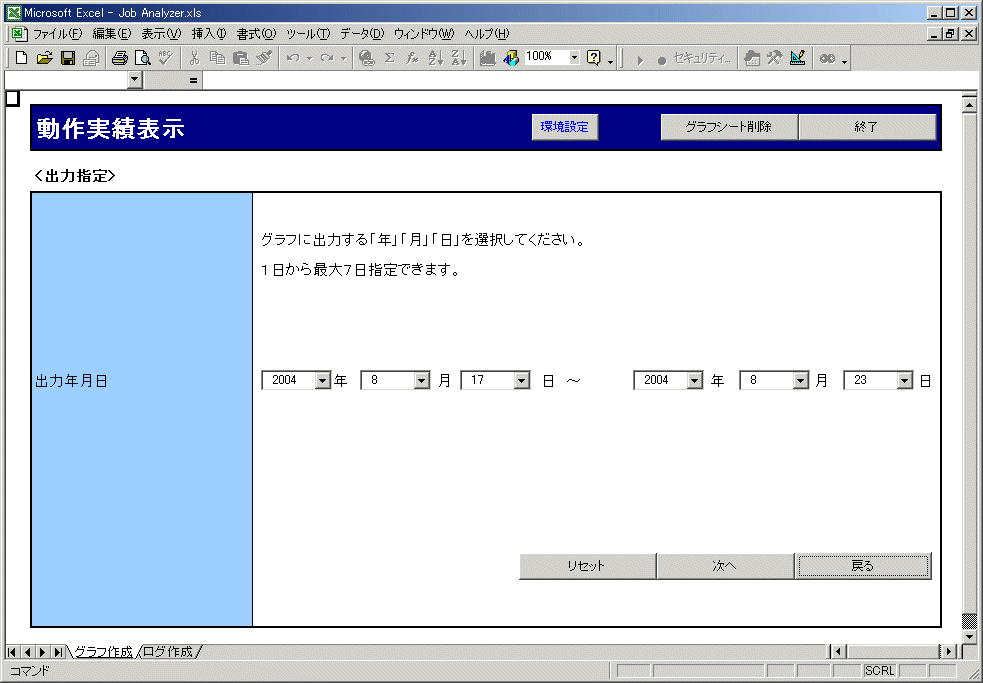Open the start year 2004 dropdown

[322, 380]
